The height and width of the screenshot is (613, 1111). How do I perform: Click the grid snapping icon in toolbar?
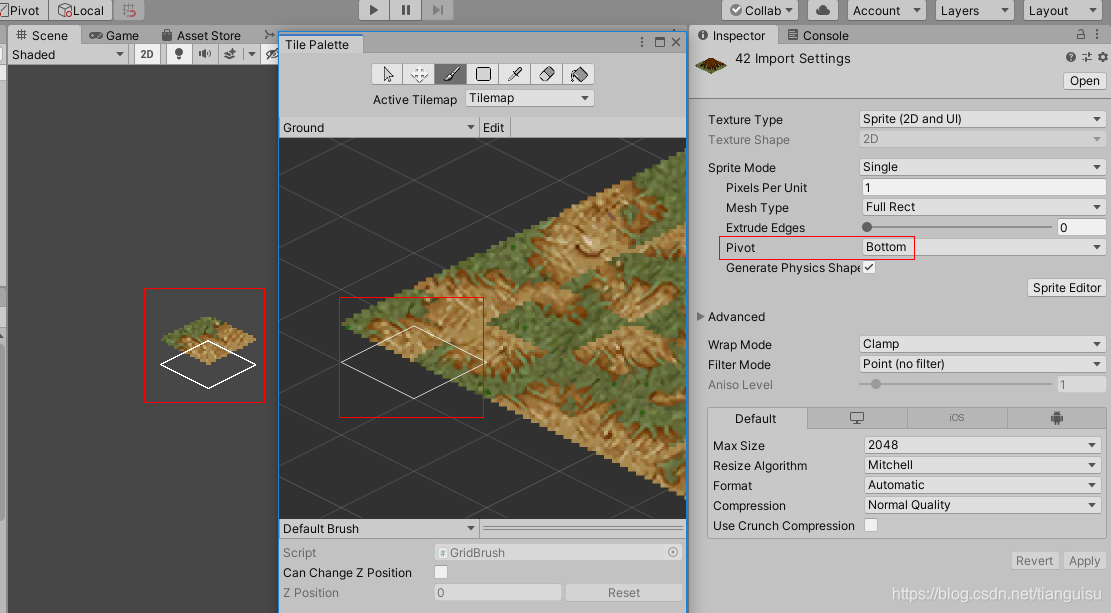pos(129,11)
